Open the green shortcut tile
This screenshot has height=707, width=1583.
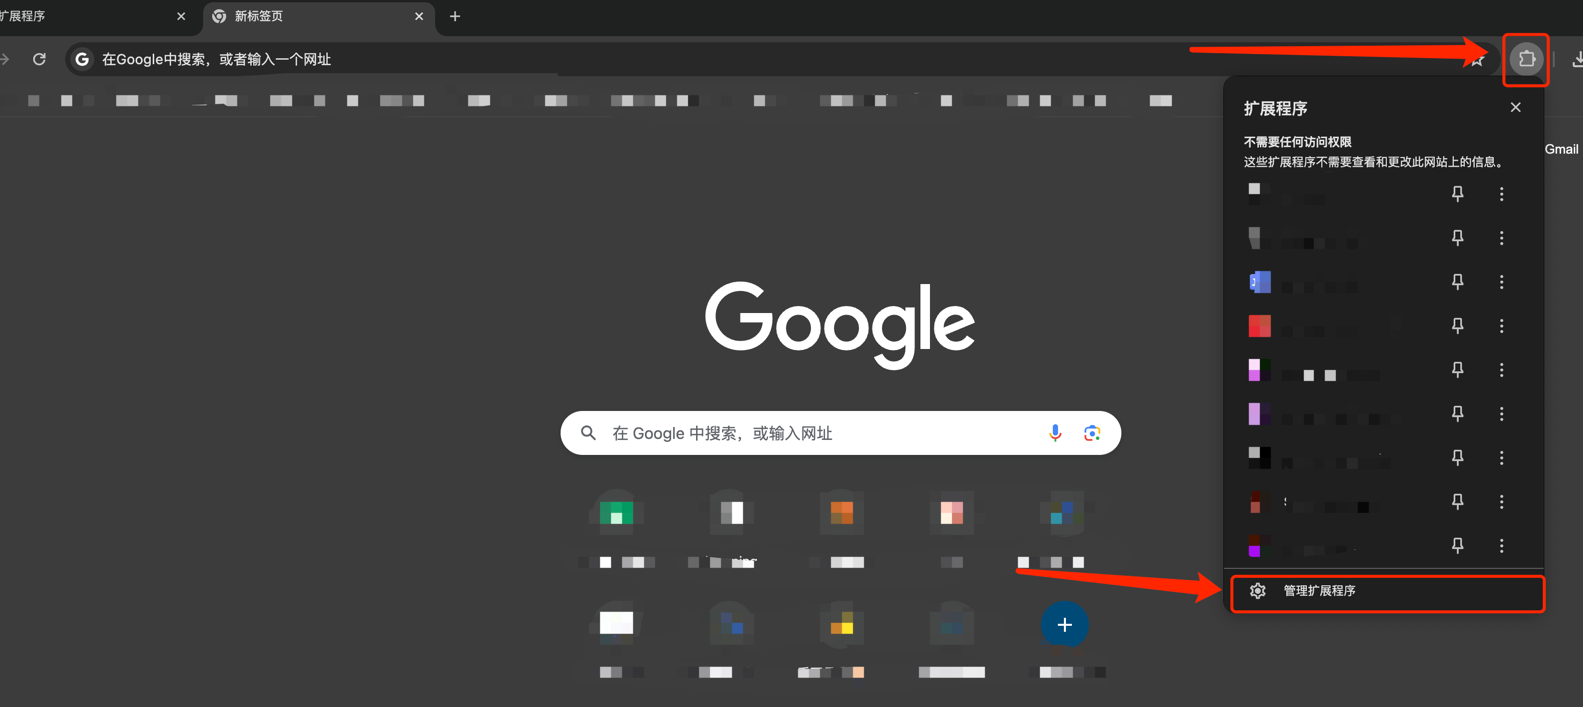616,514
